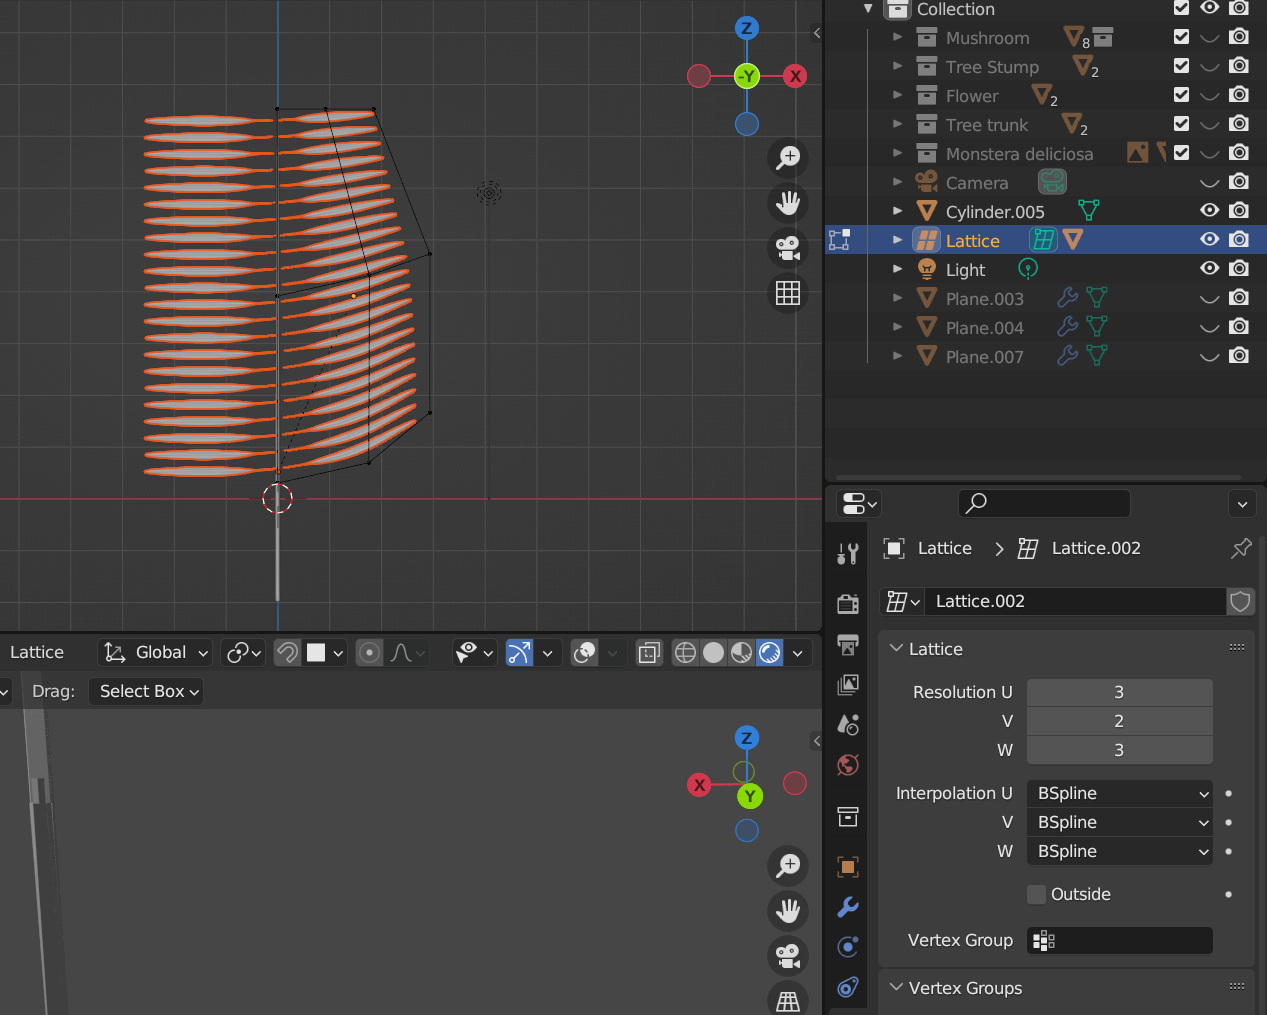Image resolution: width=1267 pixels, height=1015 pixels.
Task: Click the -Y axis on the upper viewport gizmo
Action: tap(747, 76)
